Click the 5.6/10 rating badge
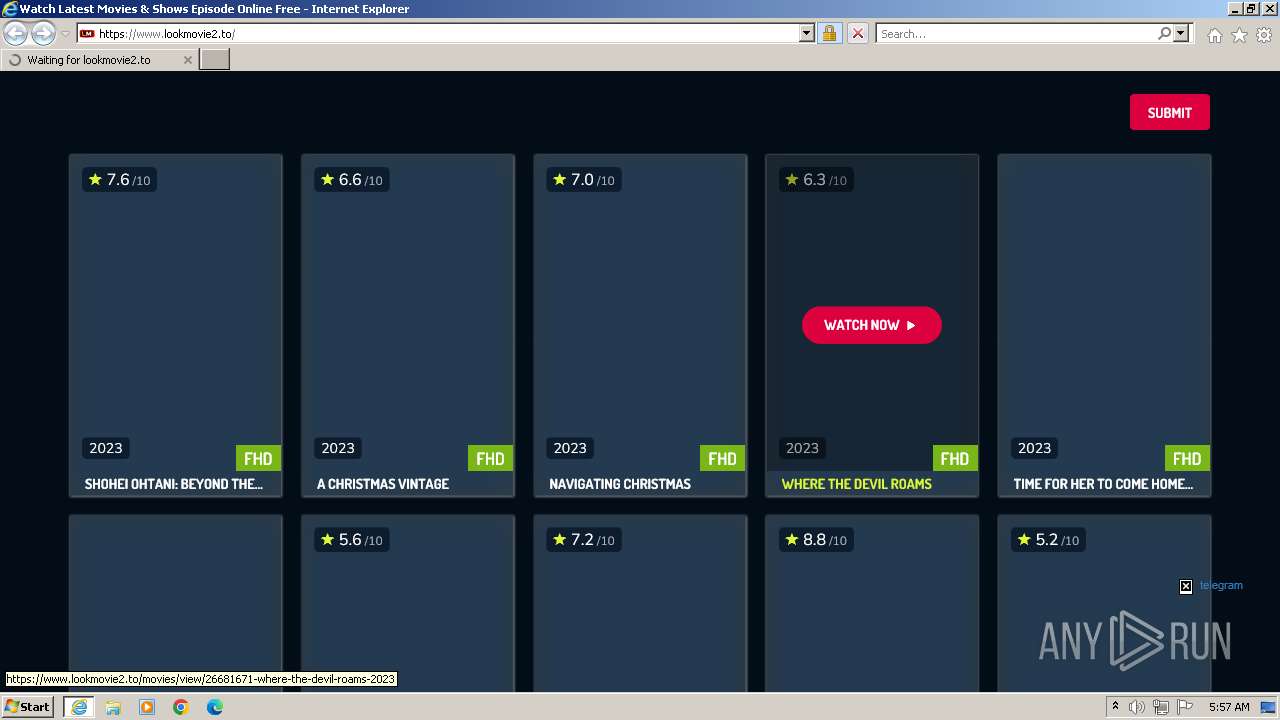This screenshot has width=1280, height=720. point(351,540)
